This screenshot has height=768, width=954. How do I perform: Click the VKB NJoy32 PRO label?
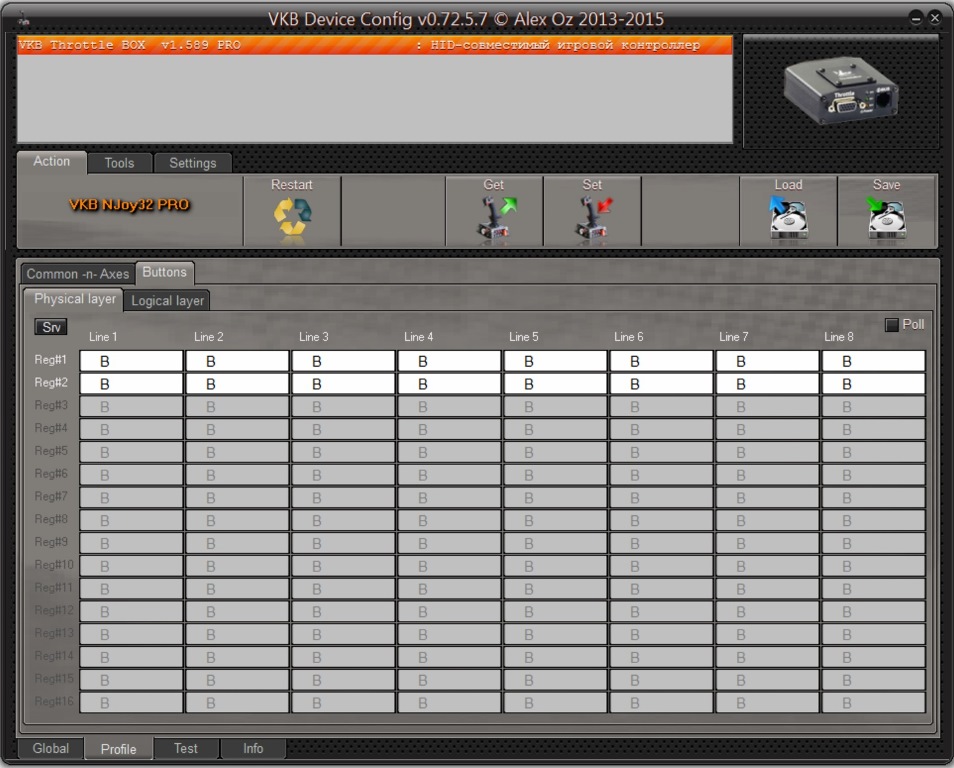coord(129,204)
